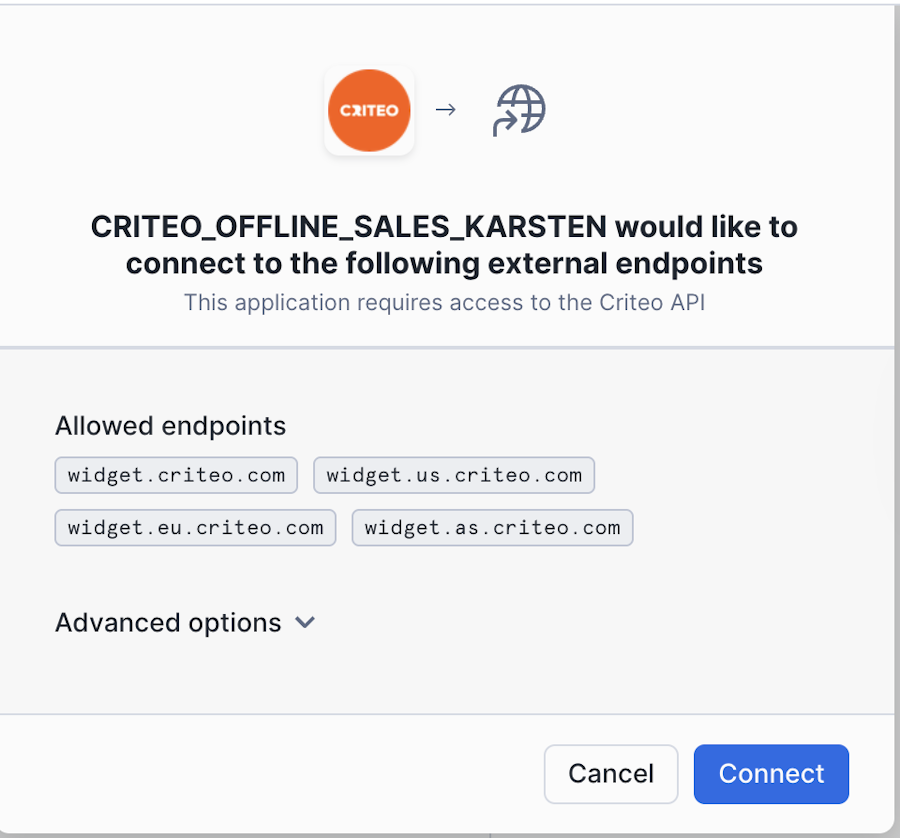Click the globe external access icon

pyautogui.click(x=520, y=110)
